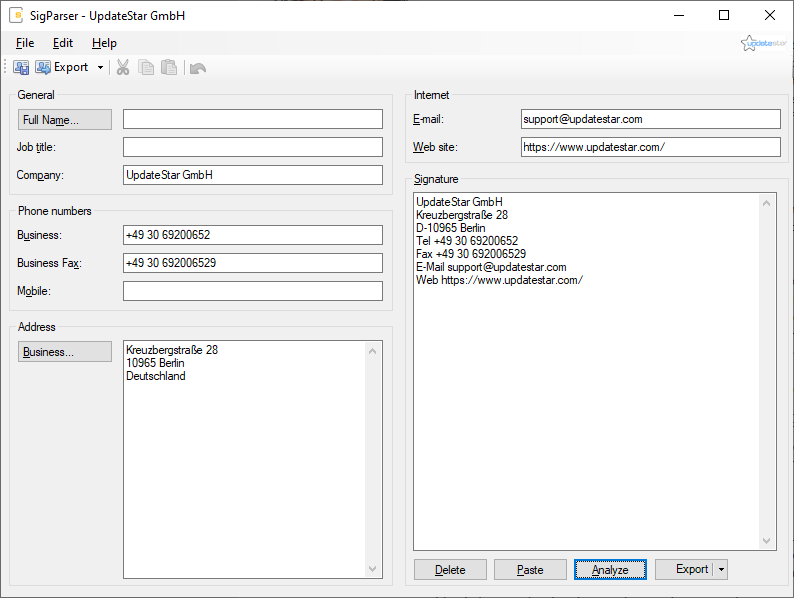Click the E-mail input field
The height and width of the screenshot is (598, 794).
click(x=651, y=119)
